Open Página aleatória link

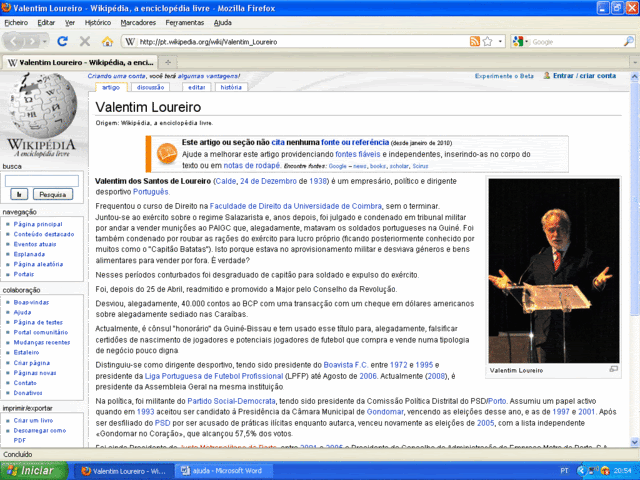(x=38, y=264)
